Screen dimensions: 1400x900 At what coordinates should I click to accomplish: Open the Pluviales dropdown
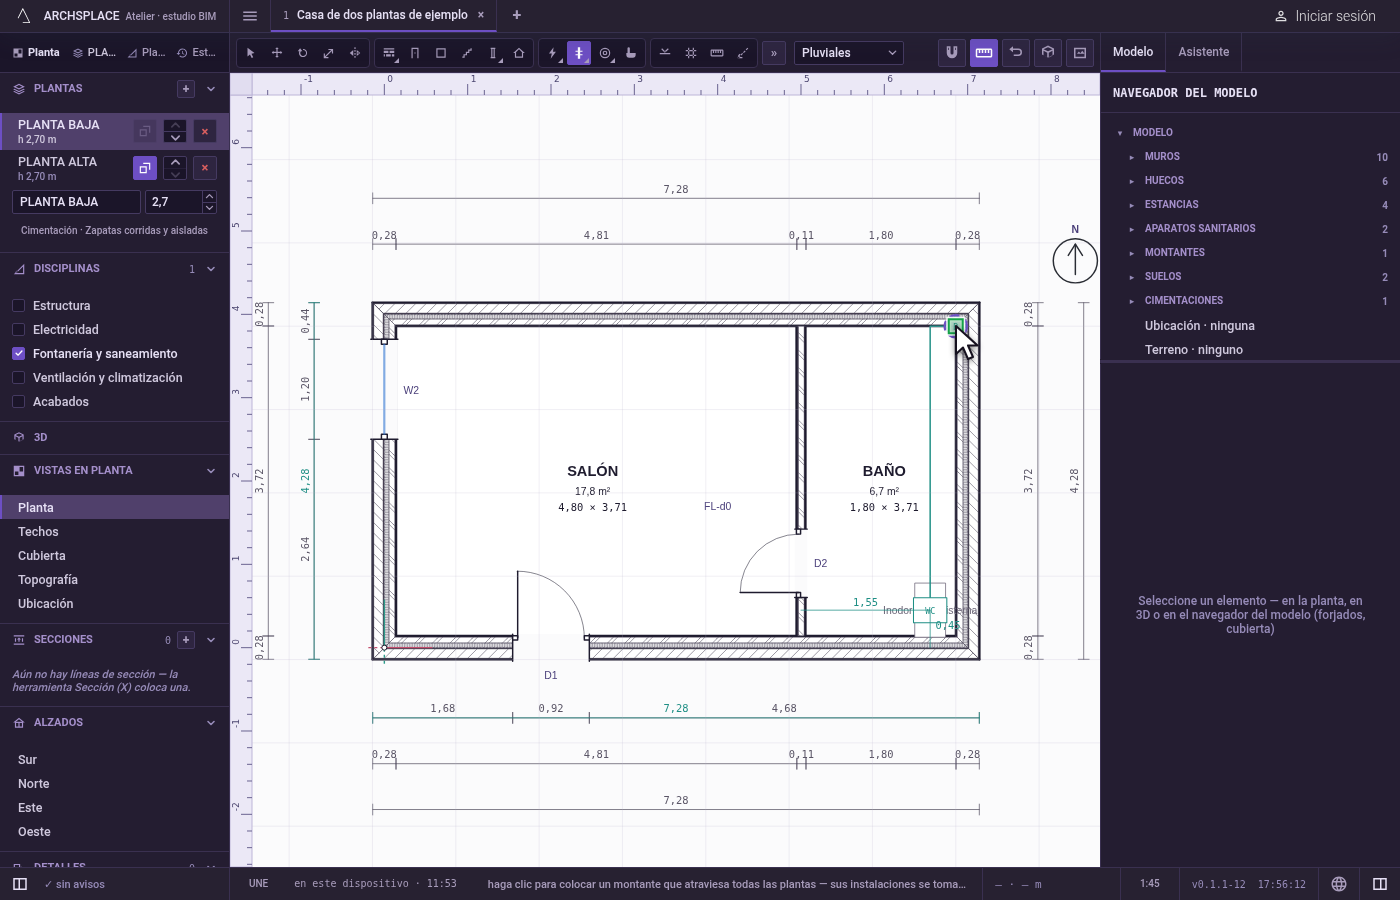(849, 53)
